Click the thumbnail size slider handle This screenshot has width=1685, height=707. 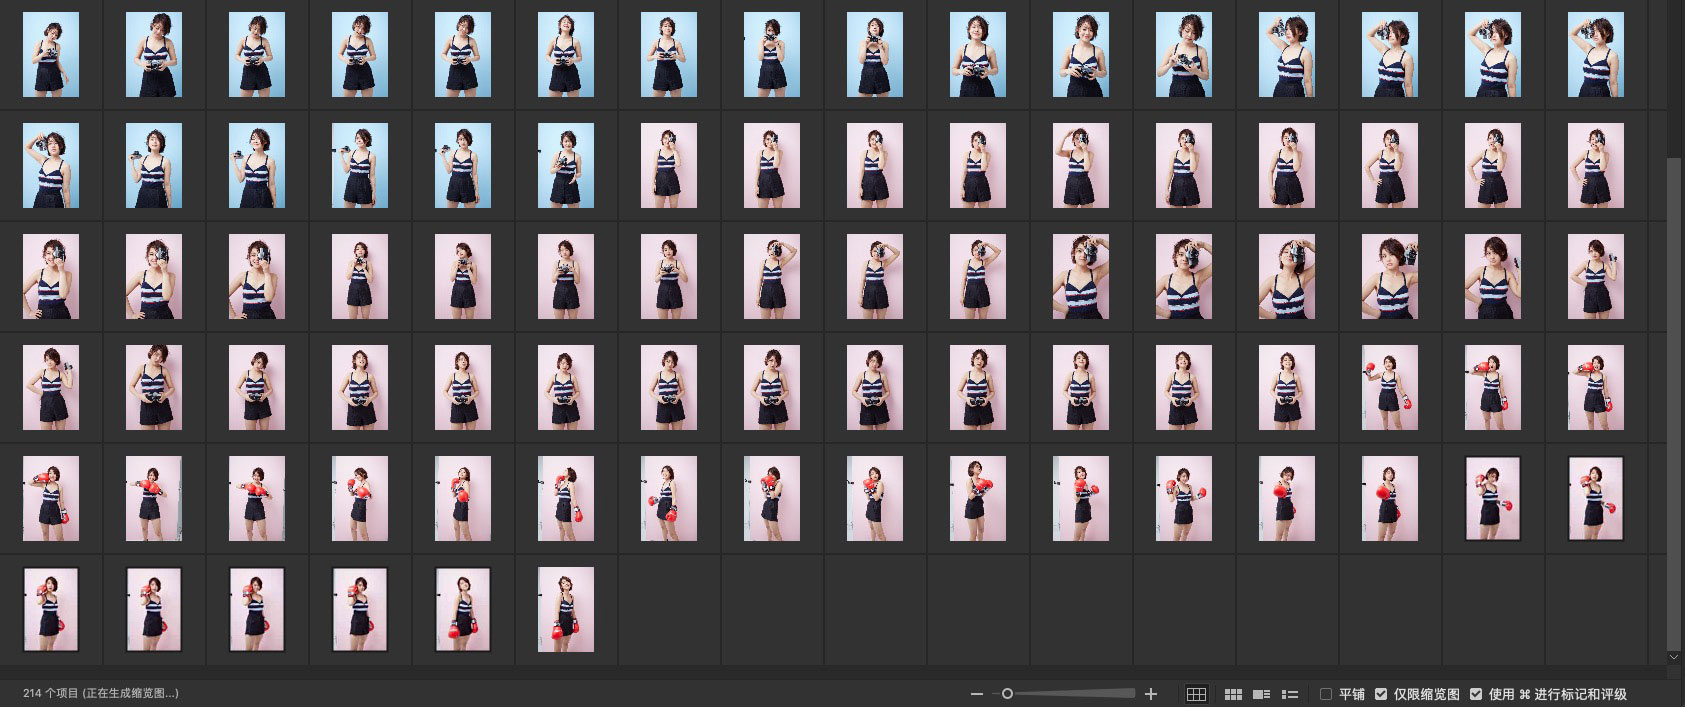[x=1007, y=694]
